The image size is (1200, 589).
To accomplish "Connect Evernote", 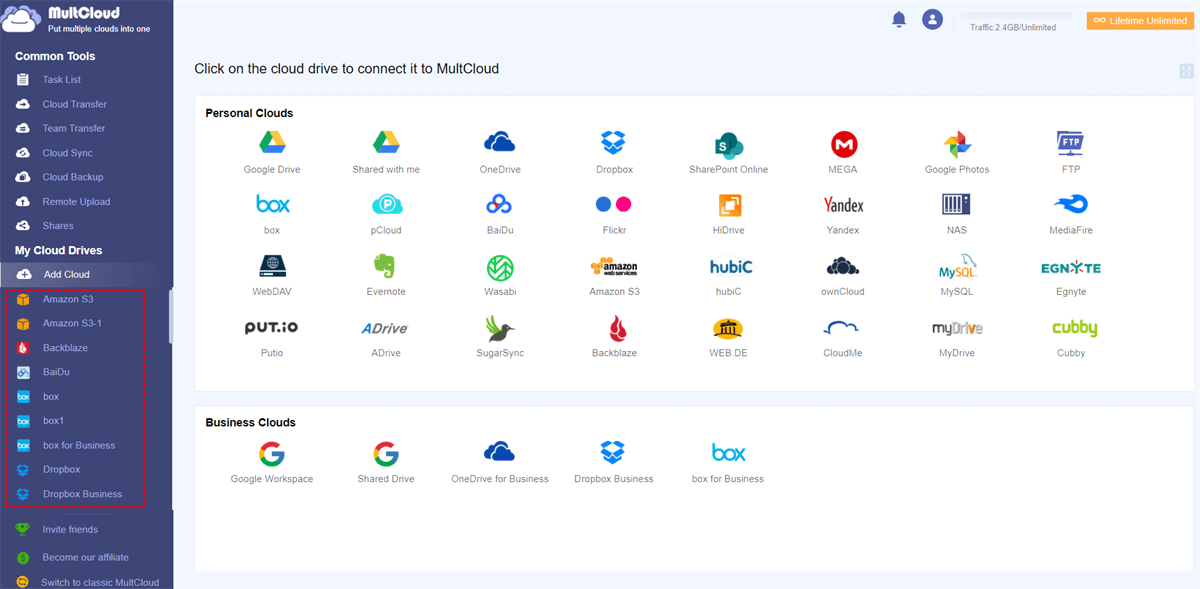I will click(386, 275).
